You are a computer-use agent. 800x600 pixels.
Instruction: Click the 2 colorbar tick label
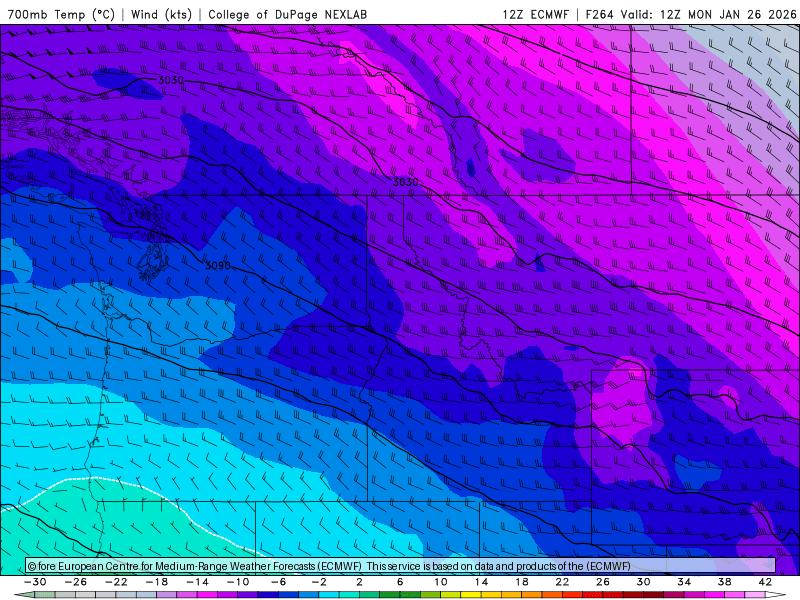pos(359,582)
